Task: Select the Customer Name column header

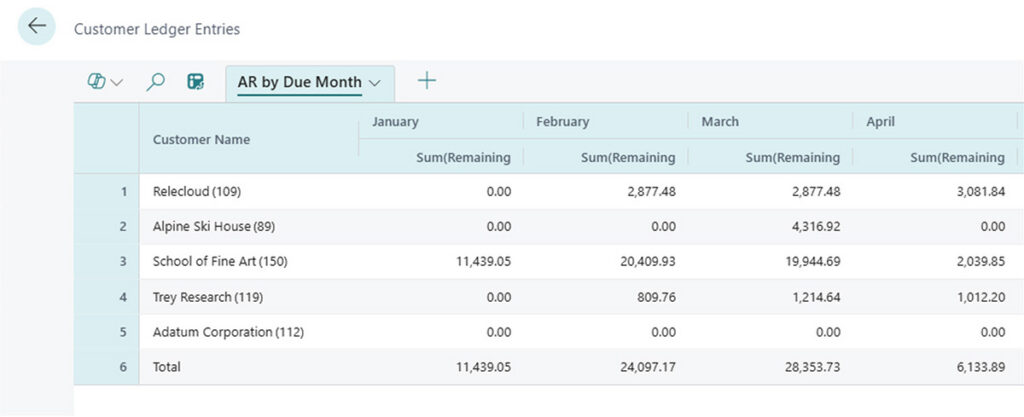Action: pos(201,140)
